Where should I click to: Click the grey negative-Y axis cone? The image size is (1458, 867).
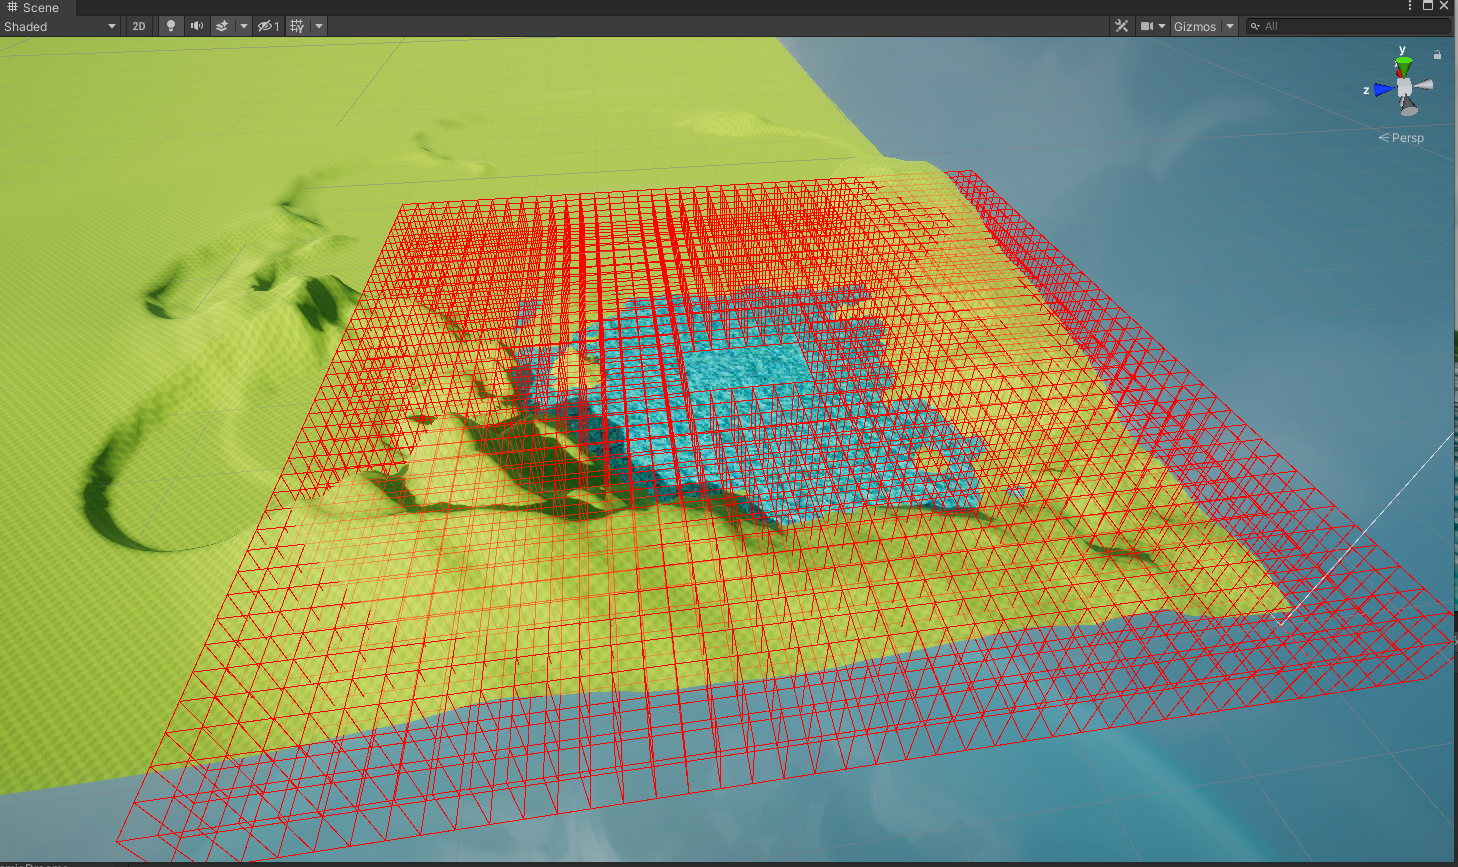1408,107
